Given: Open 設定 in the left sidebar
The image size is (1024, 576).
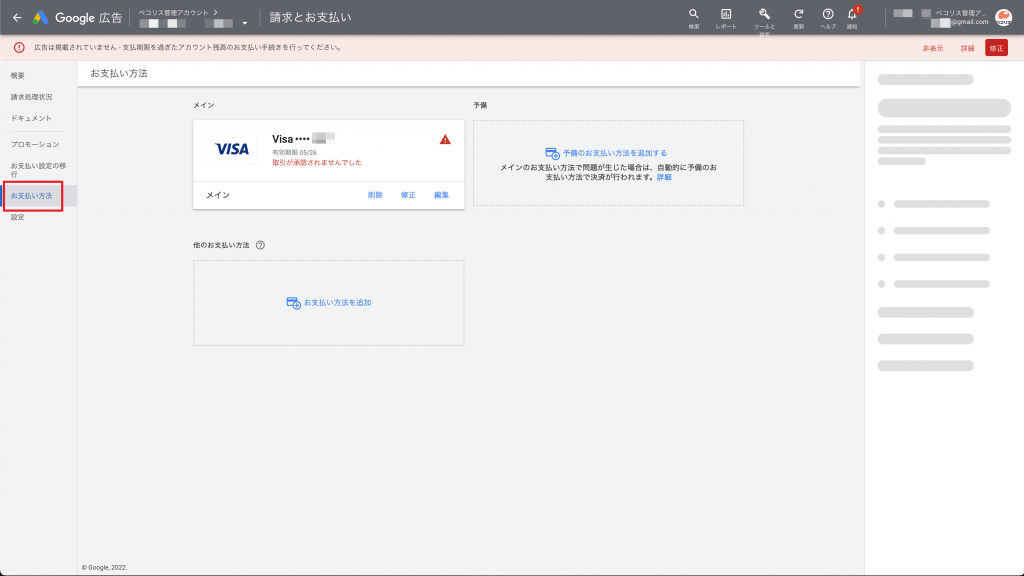Looking at the screenshot, I should pyautogui.click(x=18, y=217).
